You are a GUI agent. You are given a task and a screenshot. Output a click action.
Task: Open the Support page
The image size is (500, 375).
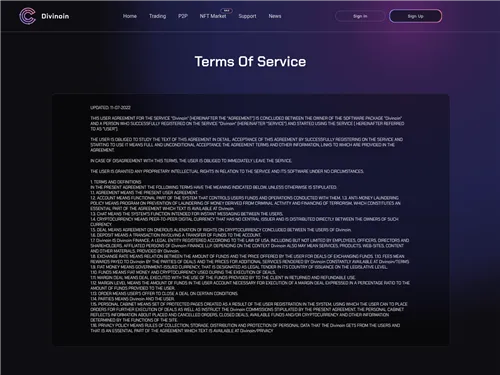pos(247,16)
